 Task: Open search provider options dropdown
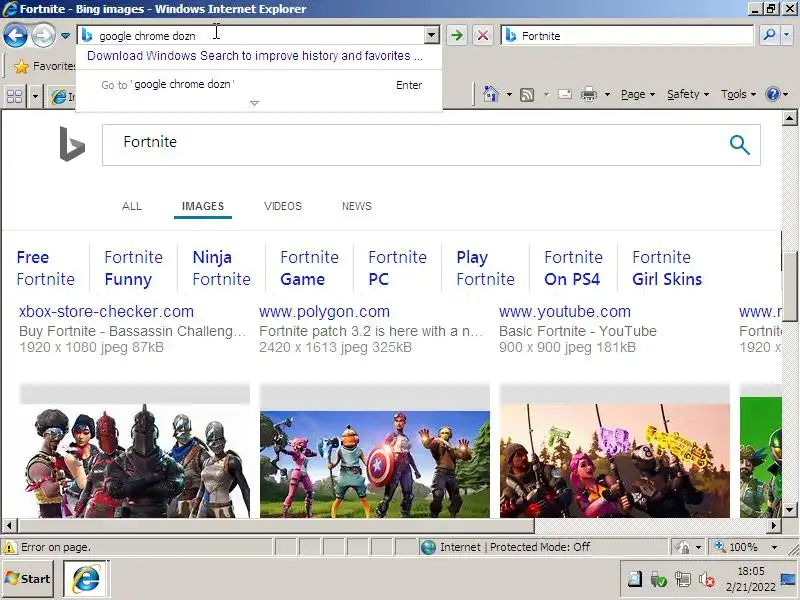(786, 35)
